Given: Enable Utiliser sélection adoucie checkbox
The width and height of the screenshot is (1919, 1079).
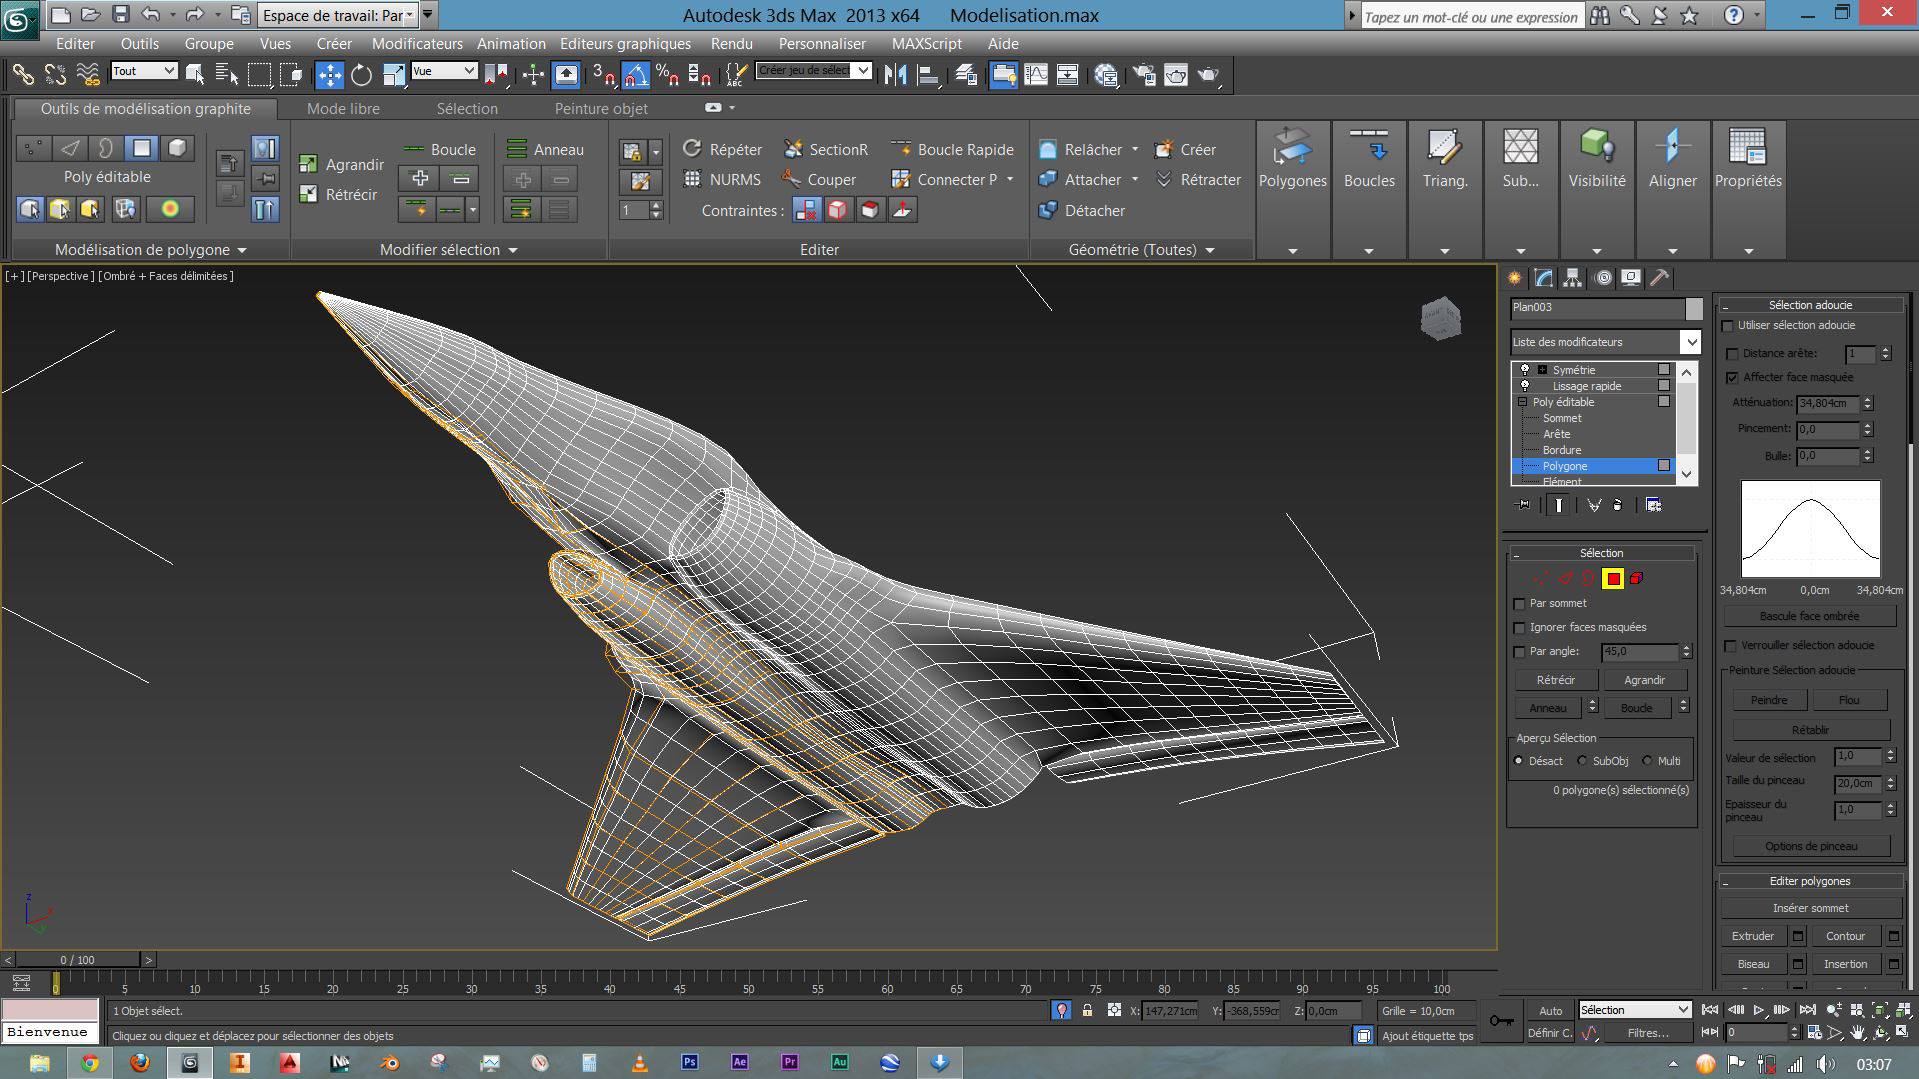Looking at the screenshot, I should 1728,326.
